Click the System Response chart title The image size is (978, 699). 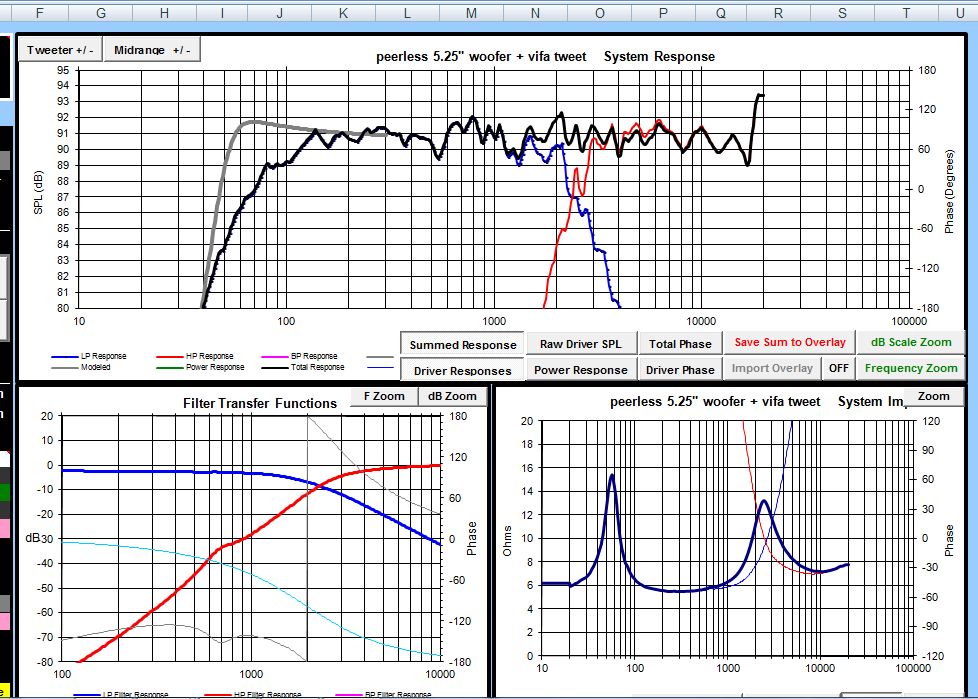tap(545, 57)
